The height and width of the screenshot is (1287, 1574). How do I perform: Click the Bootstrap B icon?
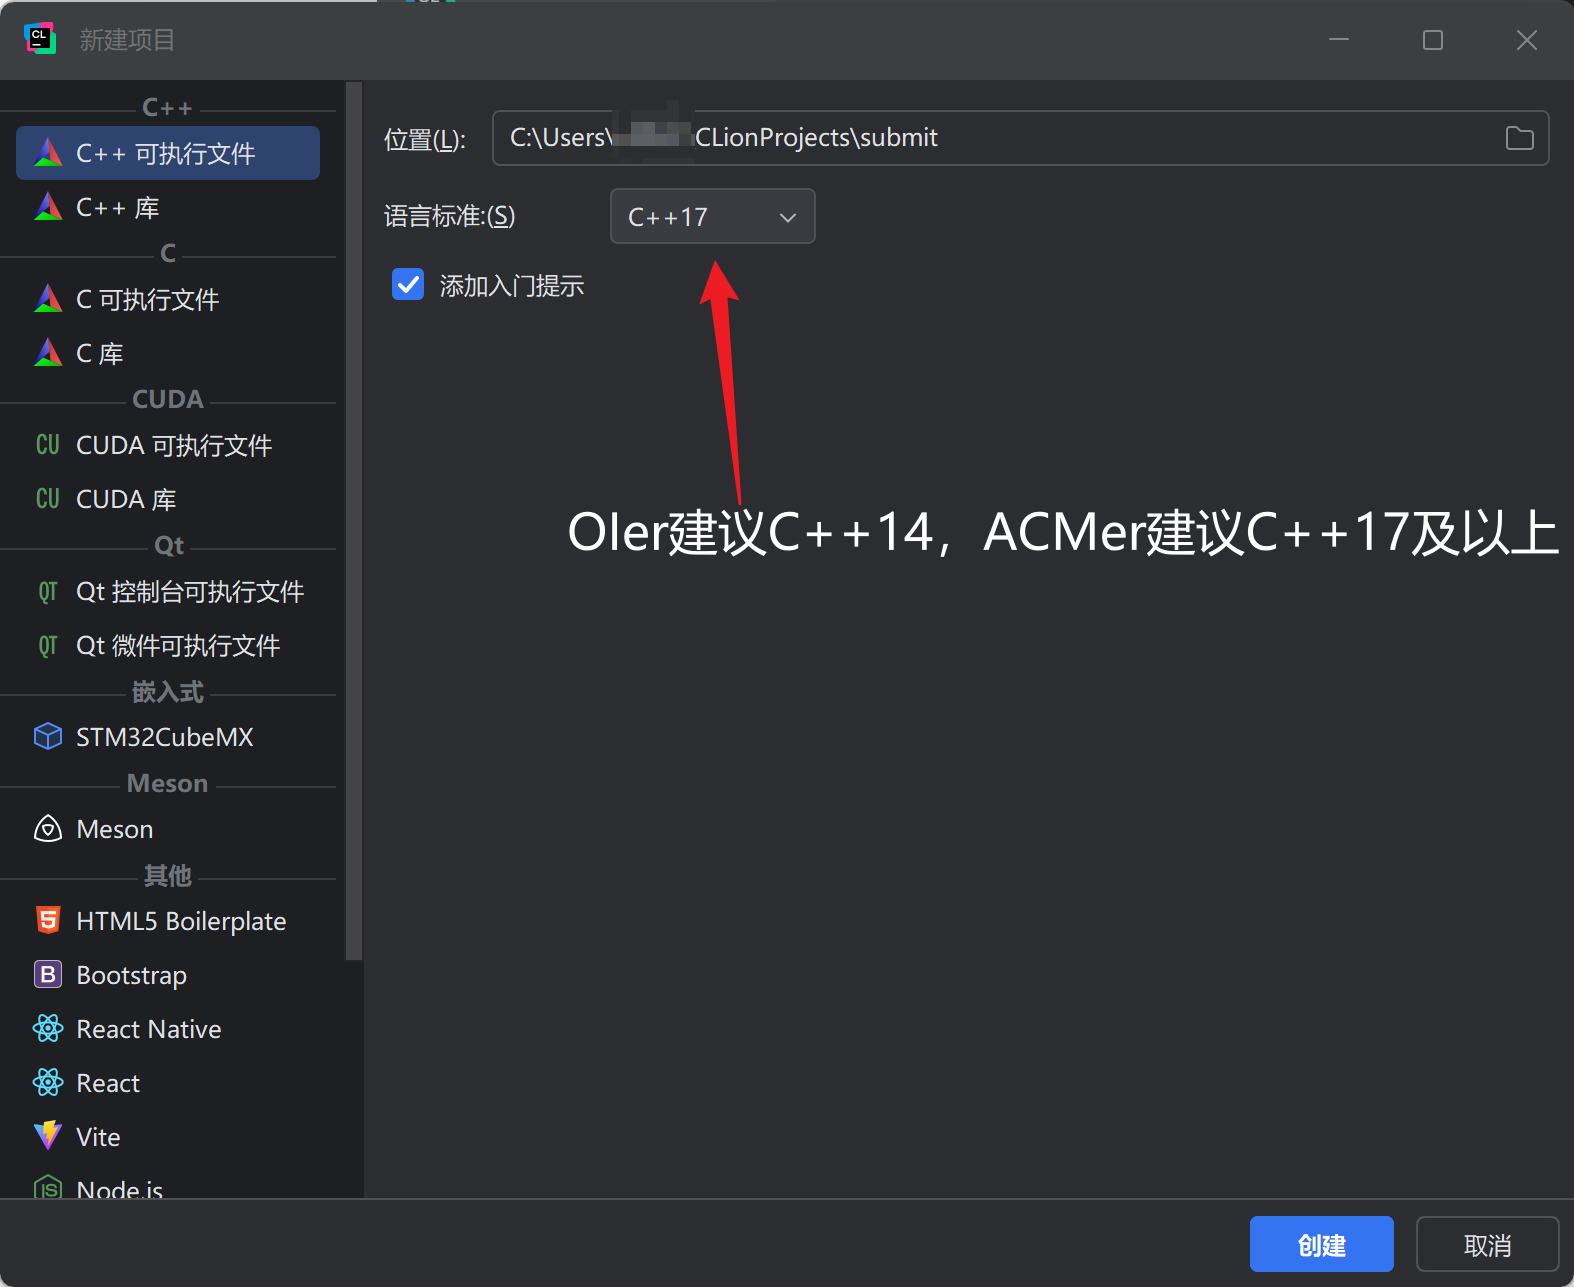point(48,975)
